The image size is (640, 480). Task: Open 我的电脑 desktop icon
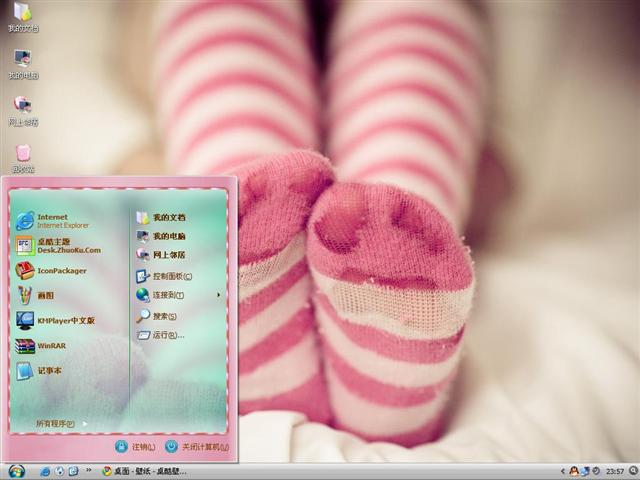pos(23,64)
